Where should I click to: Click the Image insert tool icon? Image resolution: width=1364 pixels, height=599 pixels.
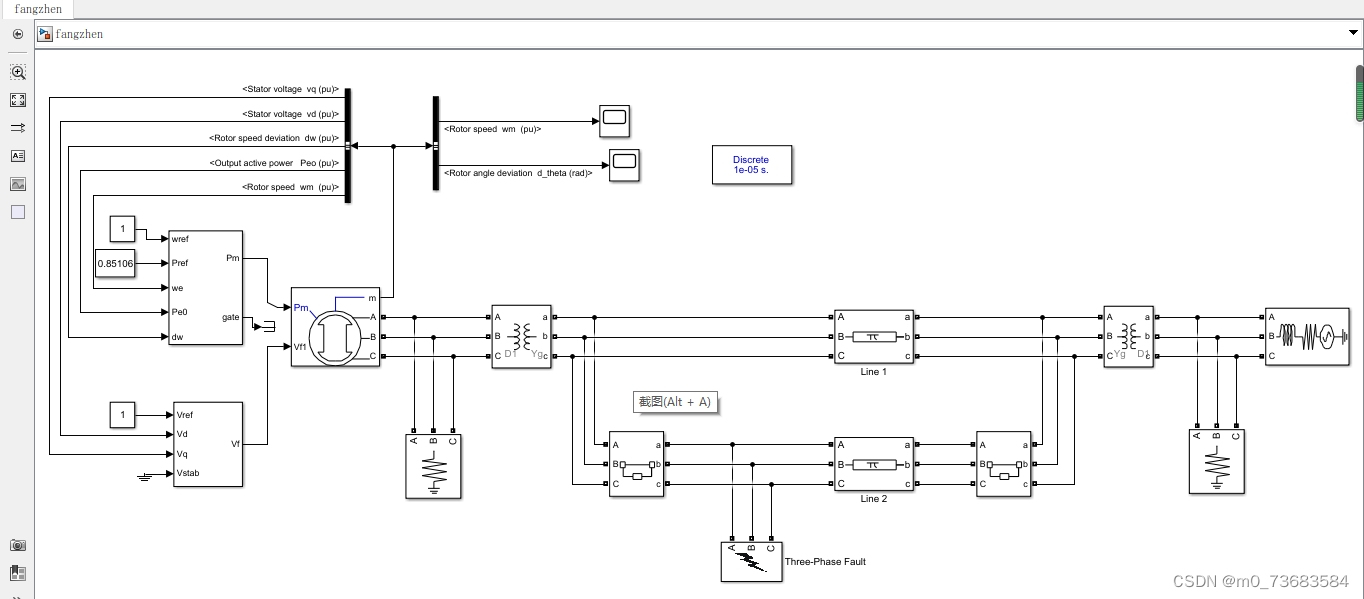pyautogui.click(x=18, y=184)
